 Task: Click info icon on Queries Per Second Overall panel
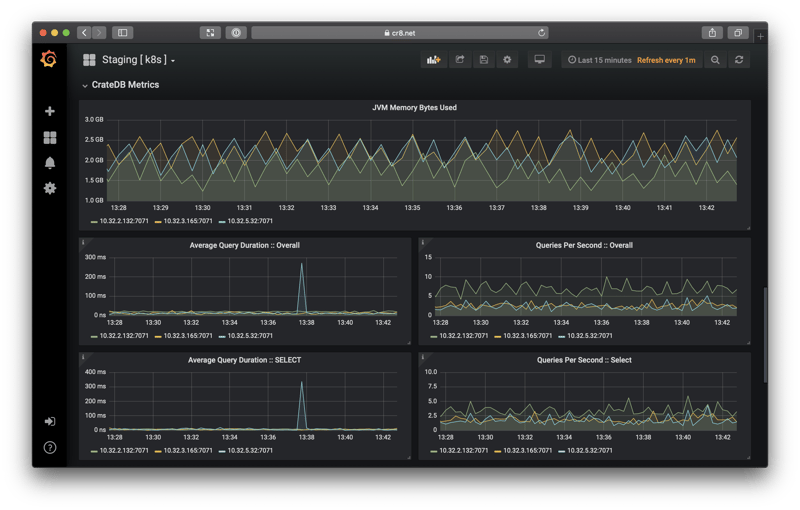pyautogui.click(x=422, y=242)
